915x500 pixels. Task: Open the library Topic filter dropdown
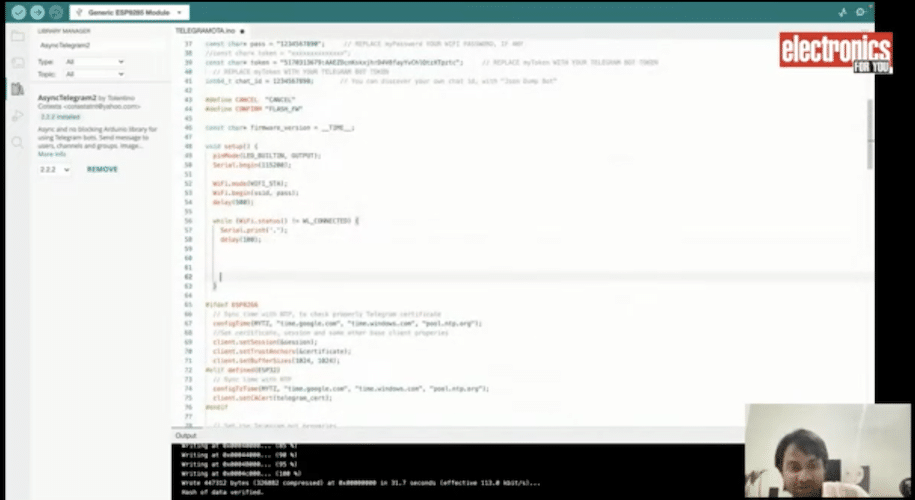(x=94, y=74)
